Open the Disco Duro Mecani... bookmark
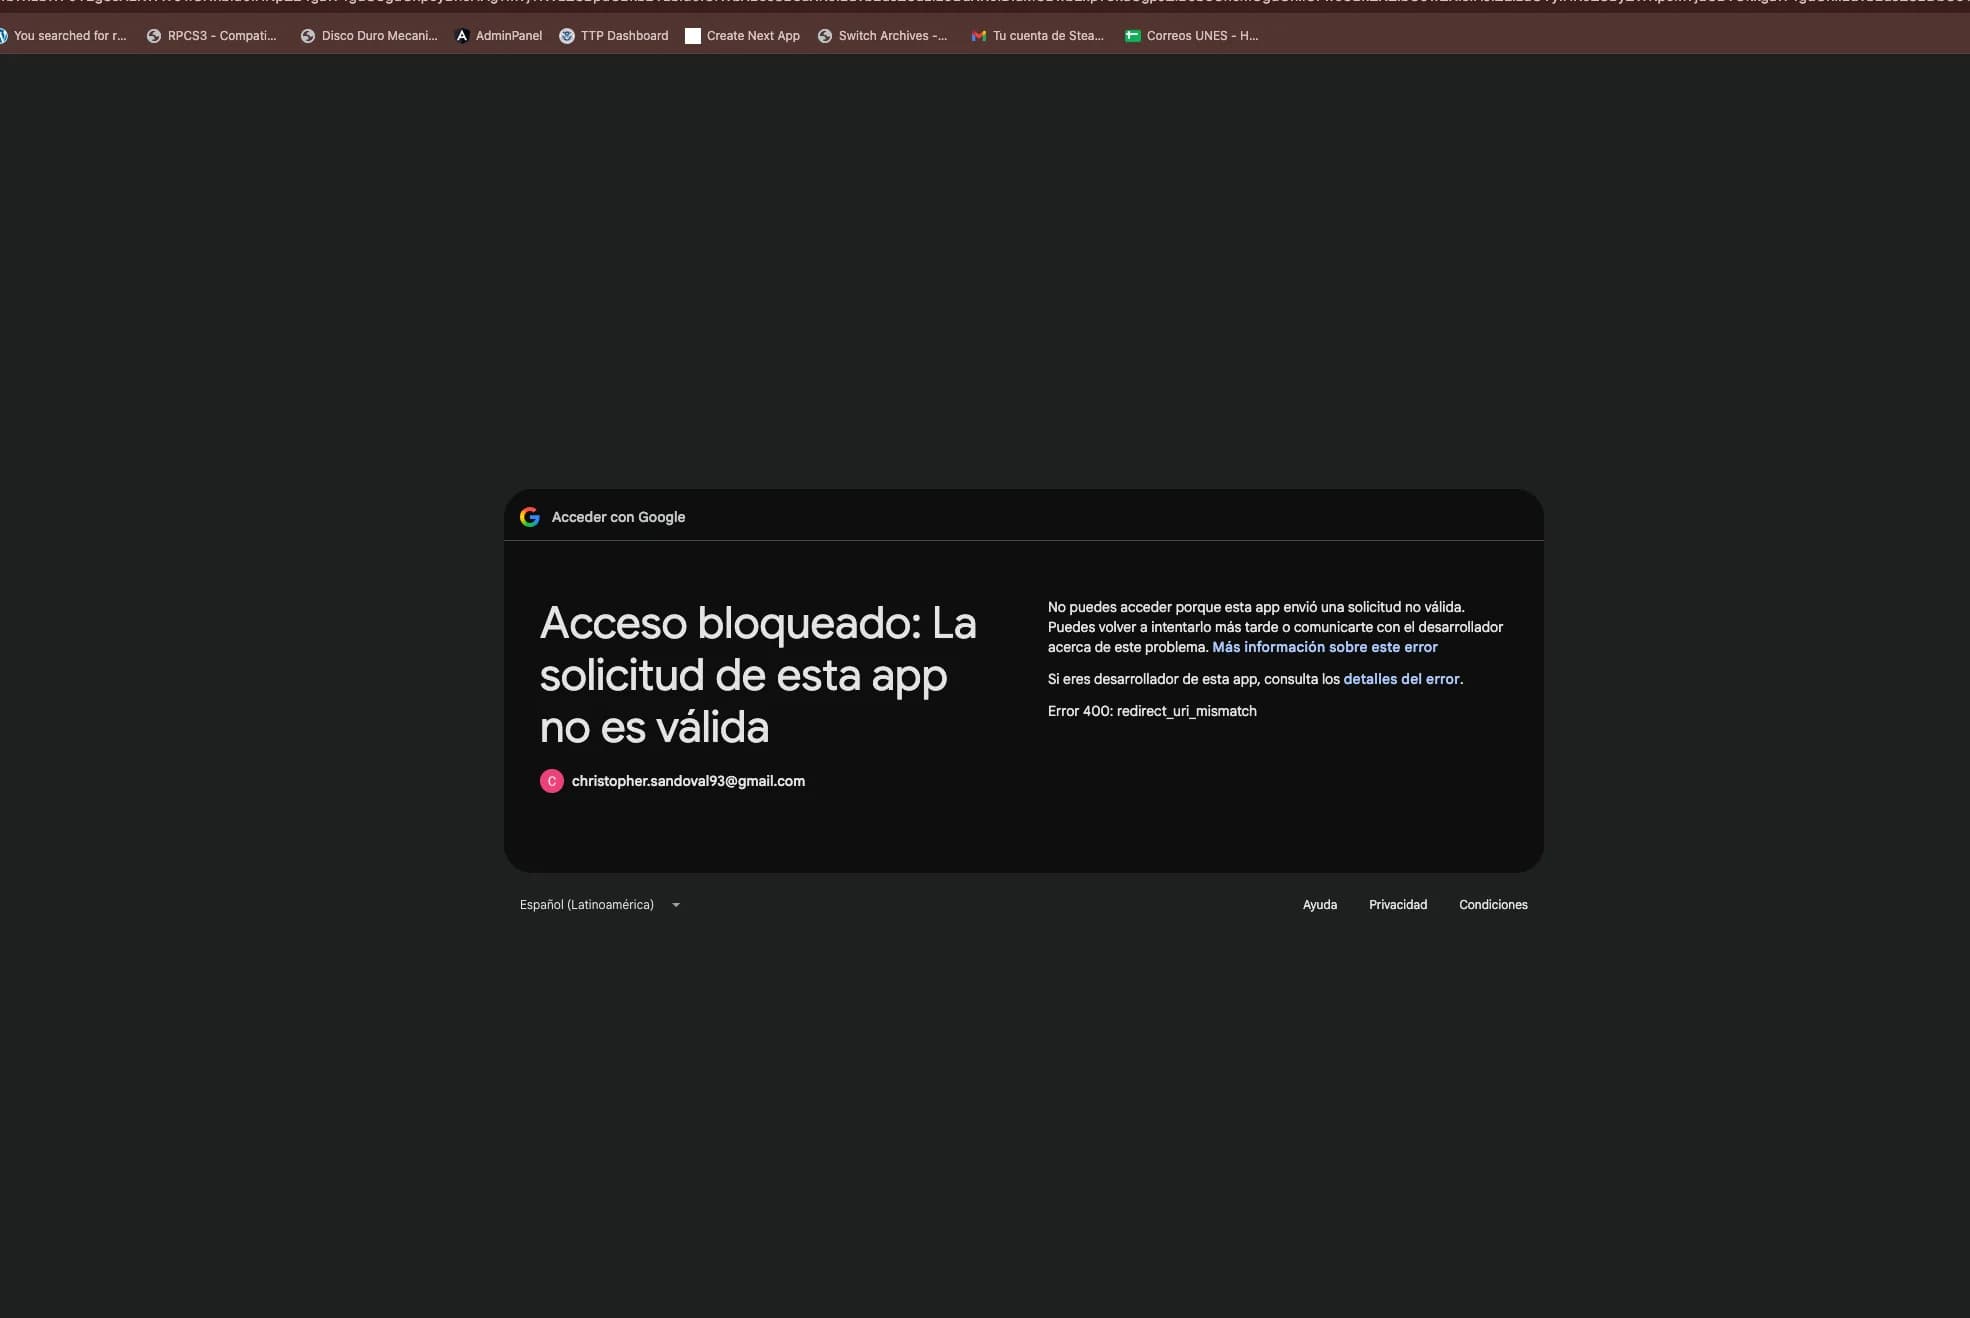This screenshot has width=1970, height=1318. (x=369, y=36)
